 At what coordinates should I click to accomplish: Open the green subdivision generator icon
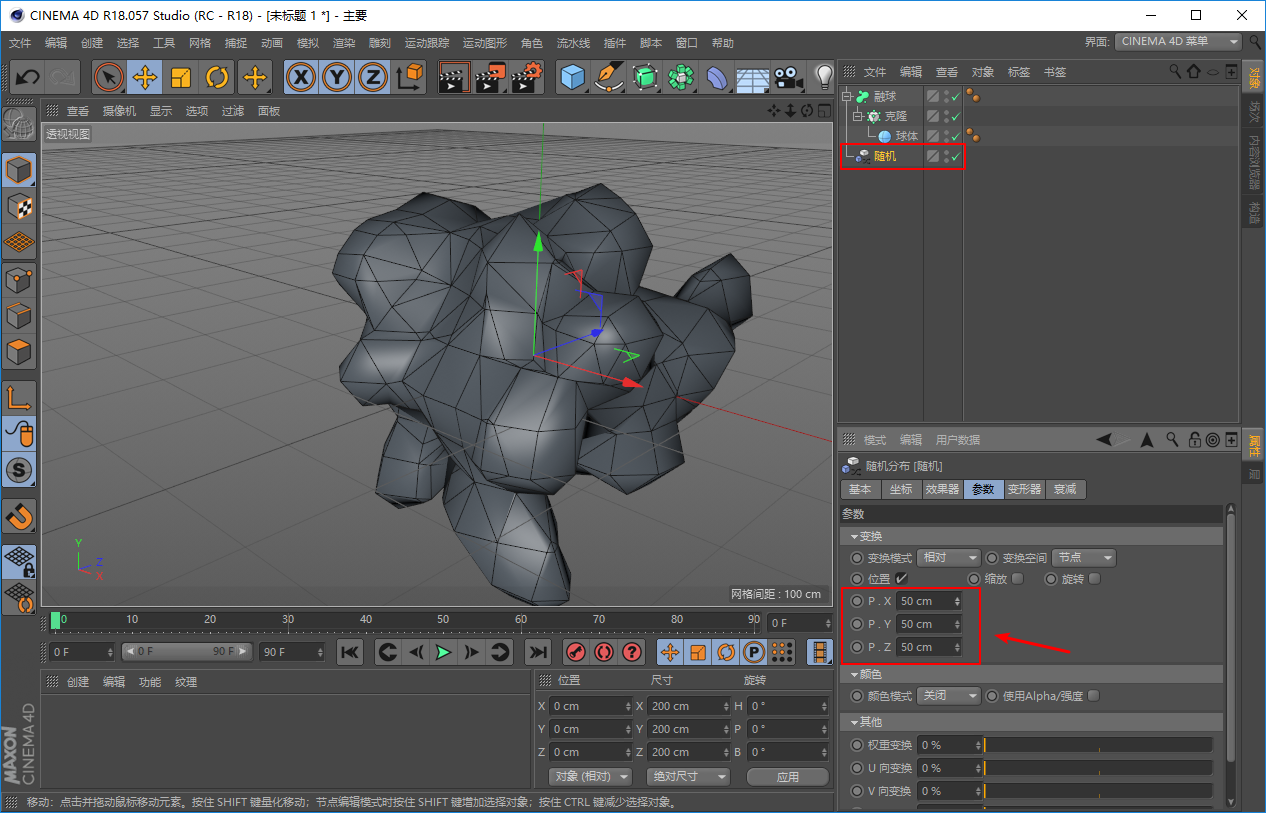(645, 77)
